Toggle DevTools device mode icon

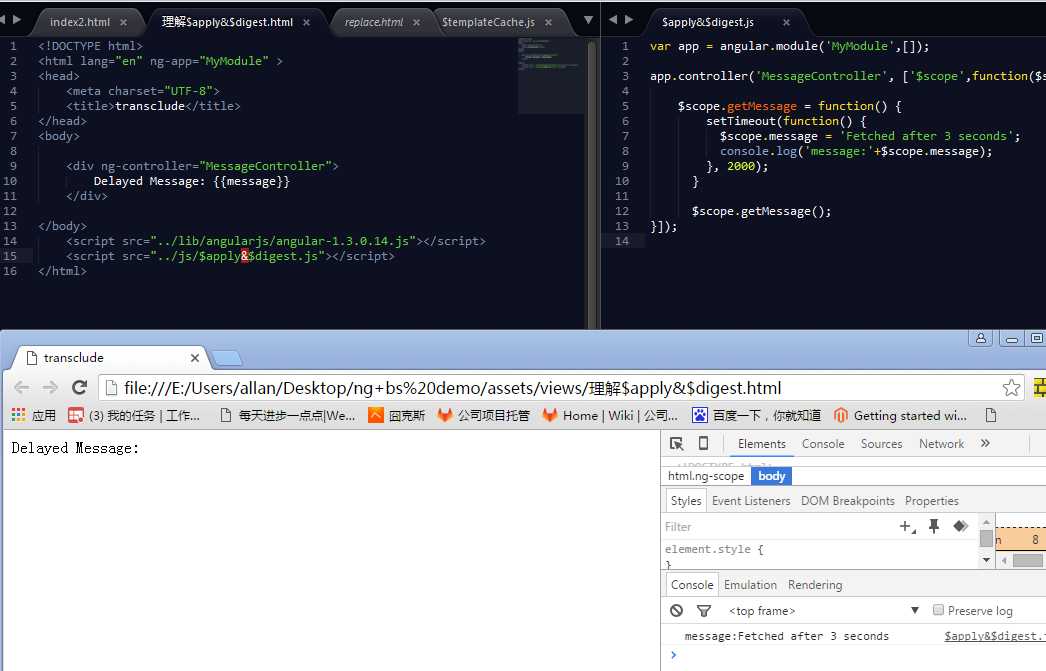click(703, 444)
